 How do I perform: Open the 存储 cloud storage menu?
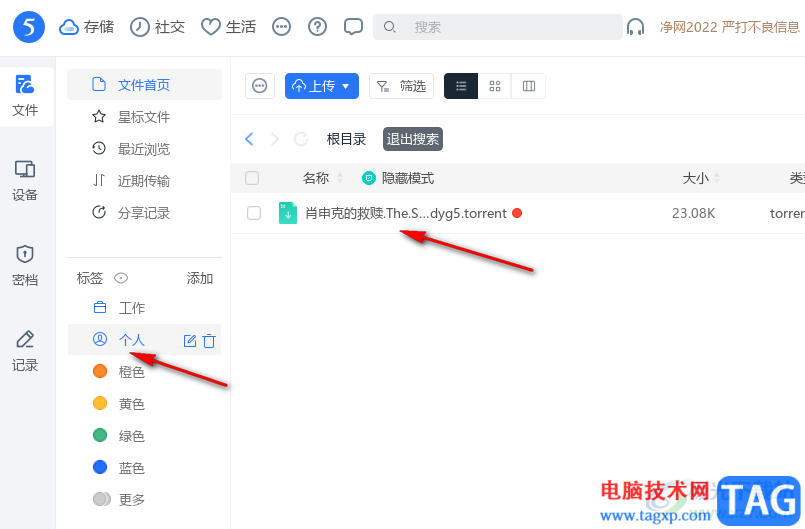click(86, 27)
